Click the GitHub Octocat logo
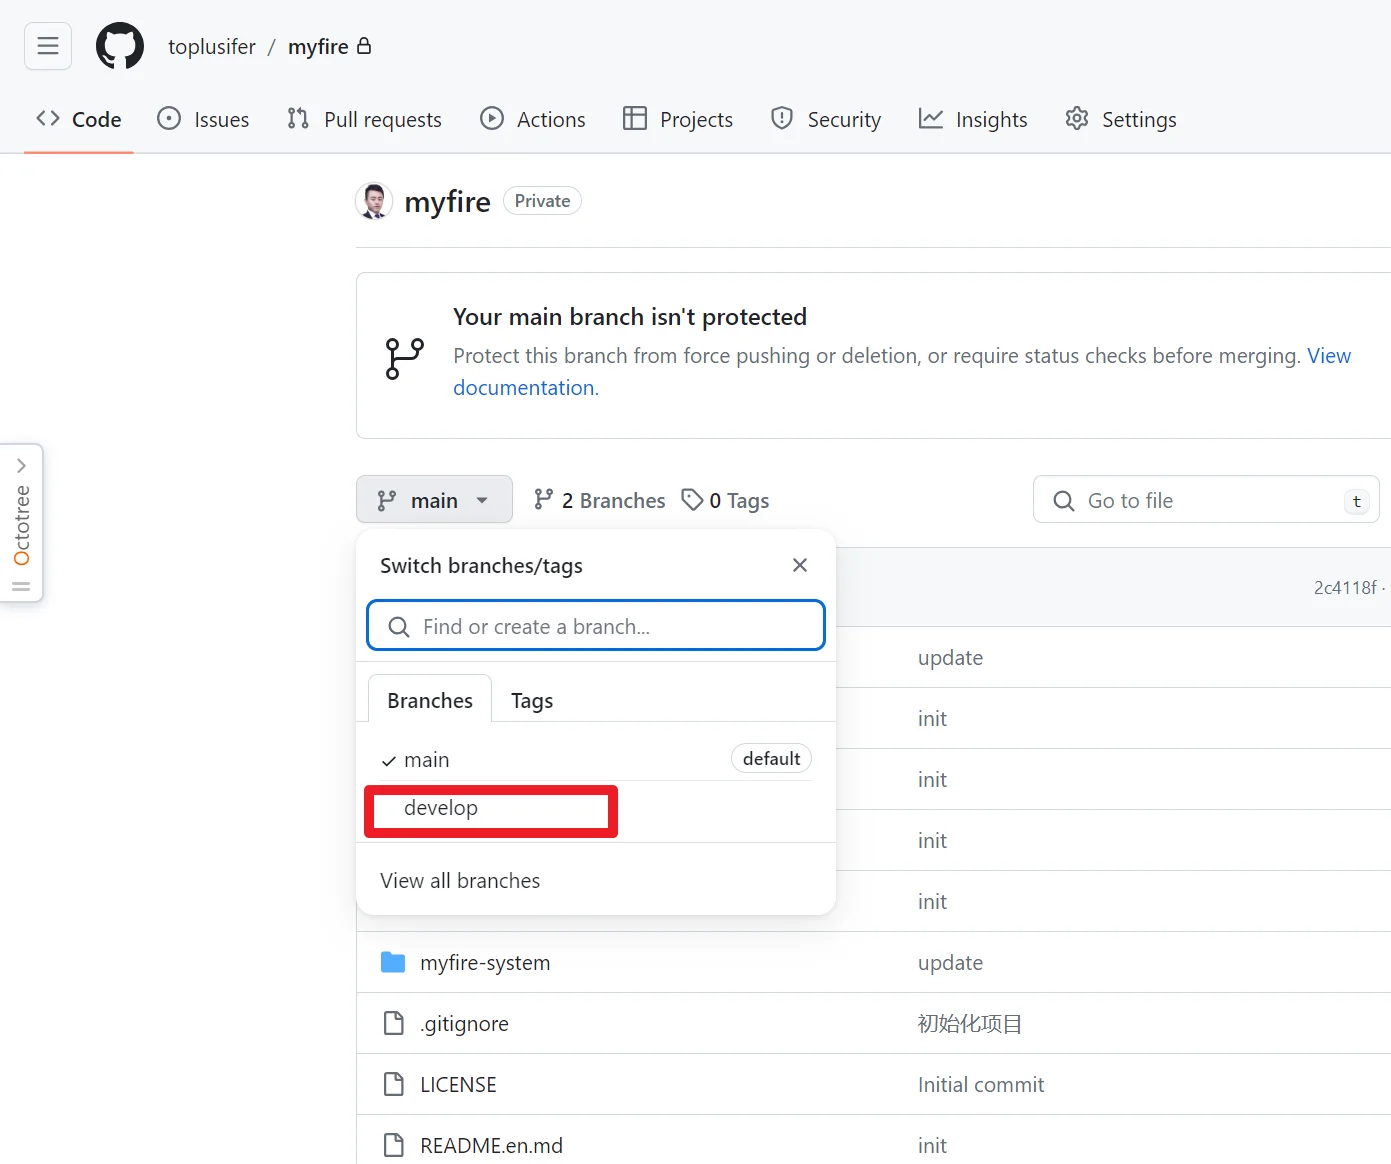1391x1164 pixels. click(x=119, y=46)
